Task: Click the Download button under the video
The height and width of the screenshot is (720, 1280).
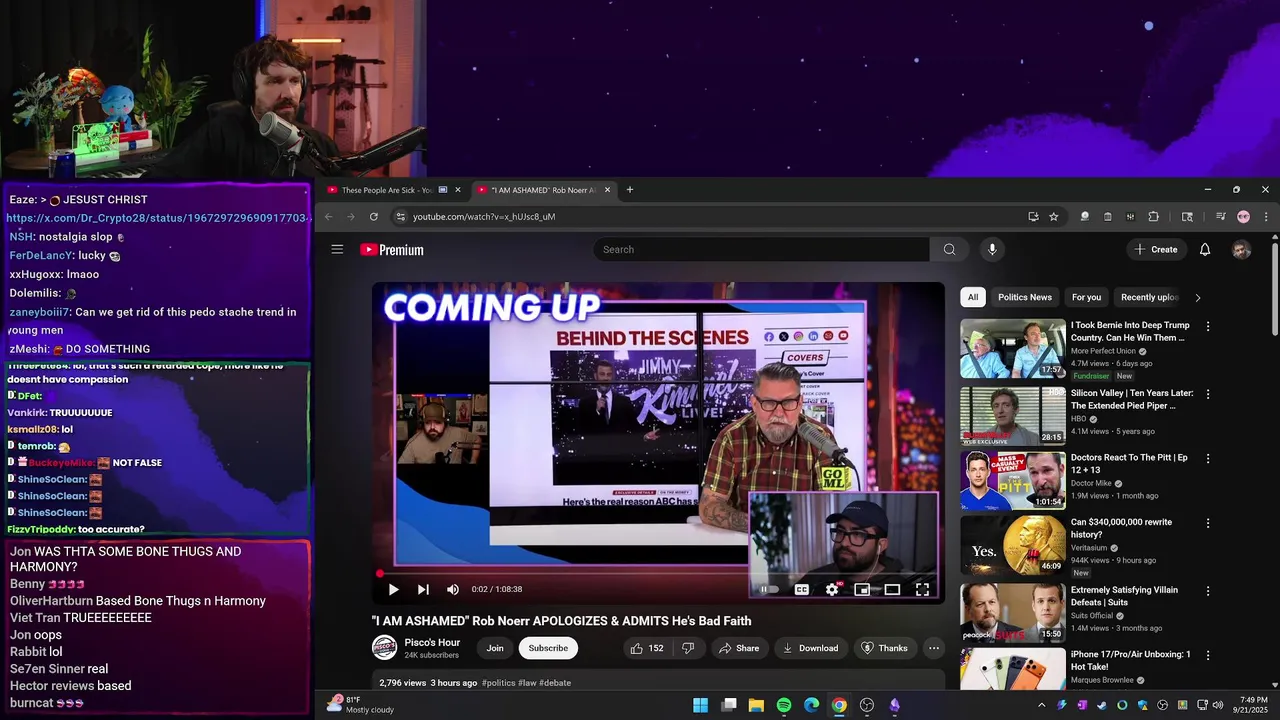Action: pos(811,648)
